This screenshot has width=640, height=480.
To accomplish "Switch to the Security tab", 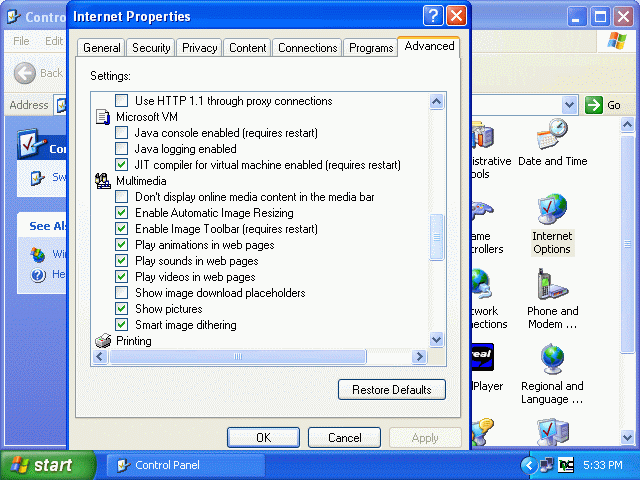I will 151,48.
